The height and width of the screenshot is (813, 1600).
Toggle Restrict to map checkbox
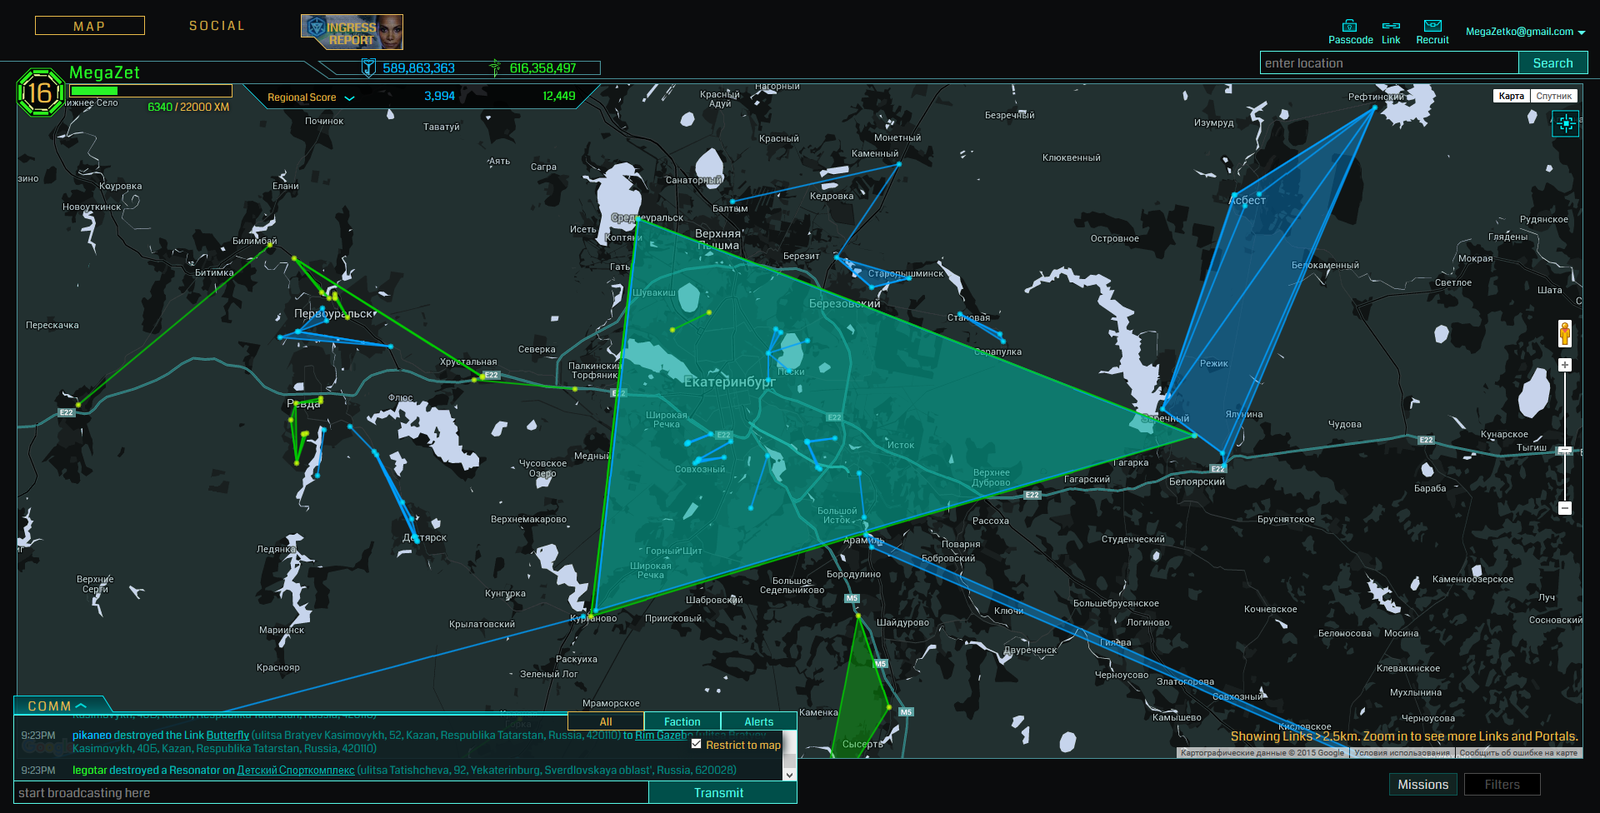pos(697,744)
